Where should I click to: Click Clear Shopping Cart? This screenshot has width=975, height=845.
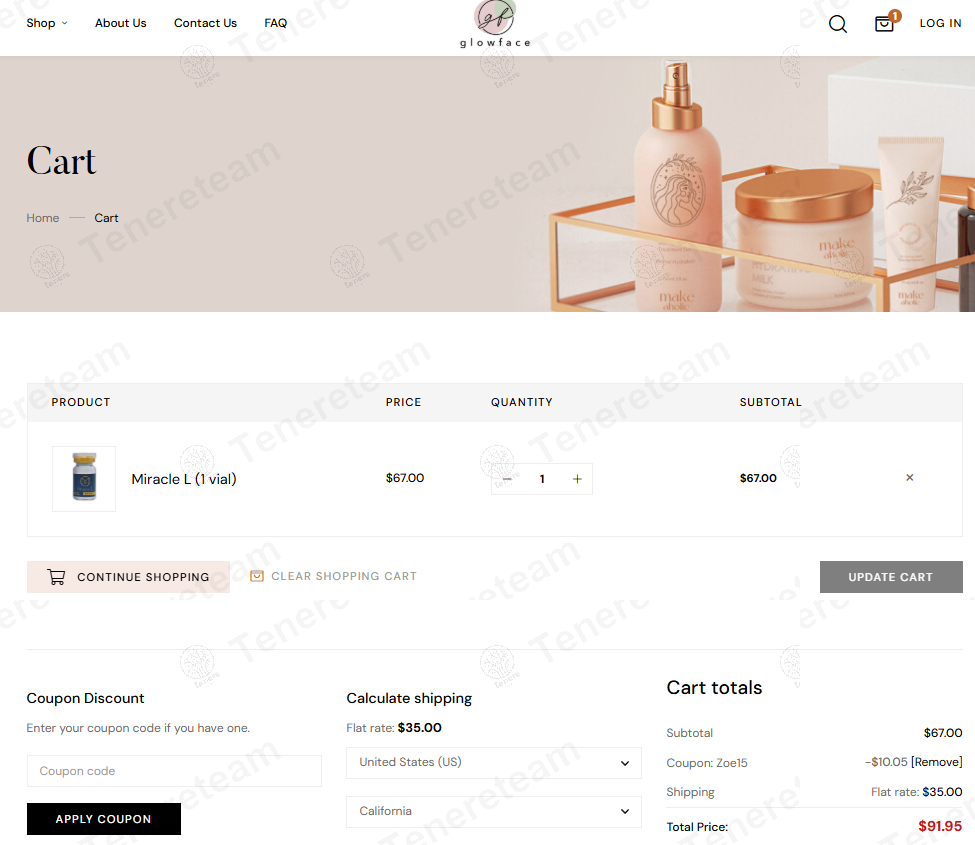tap(333, 576)
